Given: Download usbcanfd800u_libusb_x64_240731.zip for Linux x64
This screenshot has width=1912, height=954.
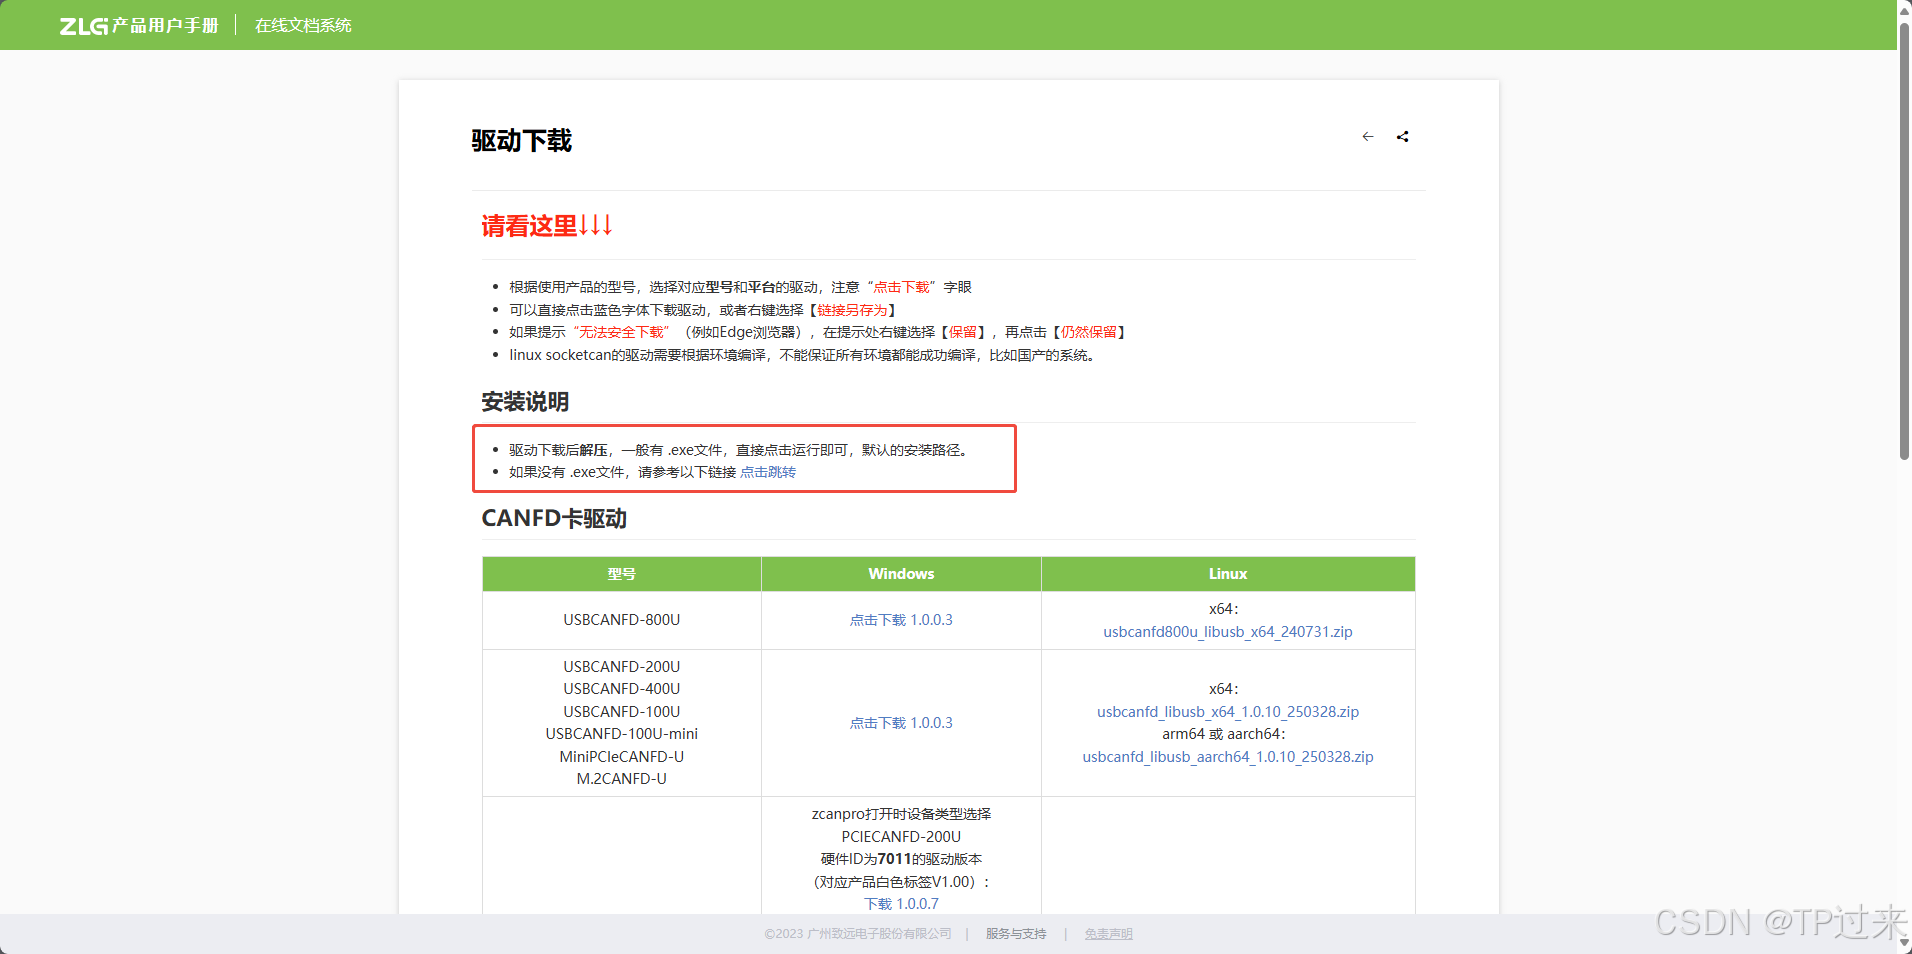Looking at the screenshot, I should pos(1226,631).
